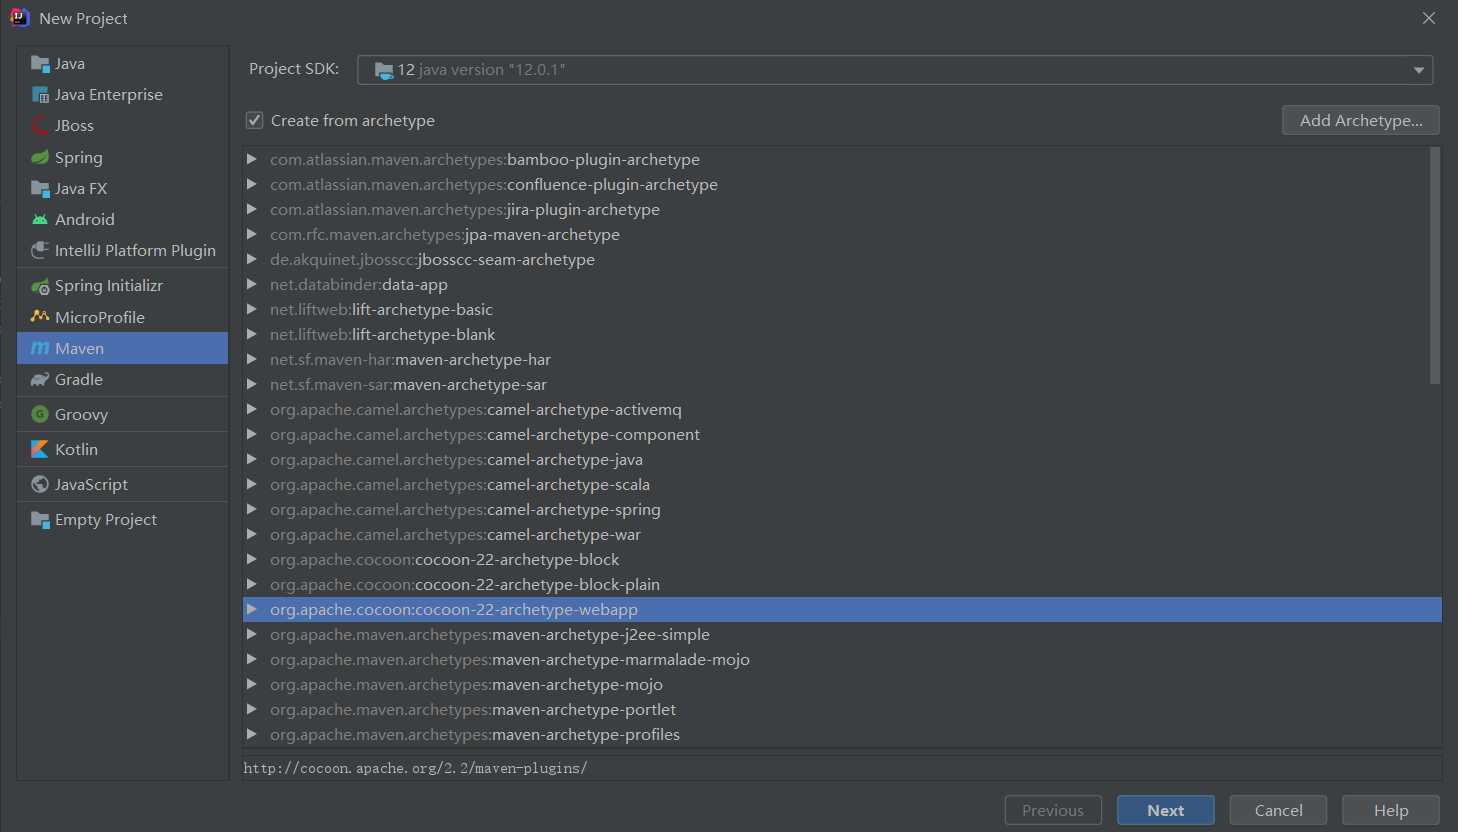Screen dimensions: 1458x832
Task: Choose Android project type
Action: coord(123,219)
